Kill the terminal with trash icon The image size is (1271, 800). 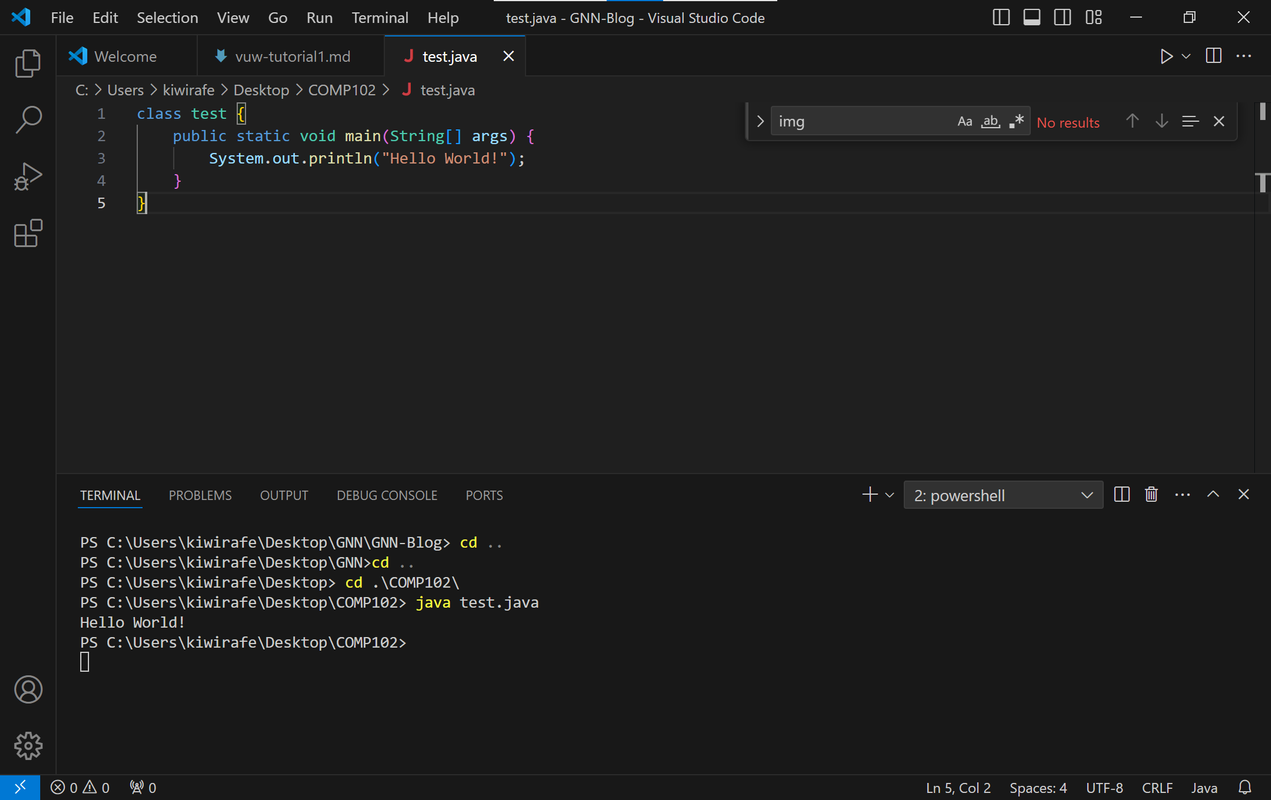pyautogui.click(x=1151, y=494)
